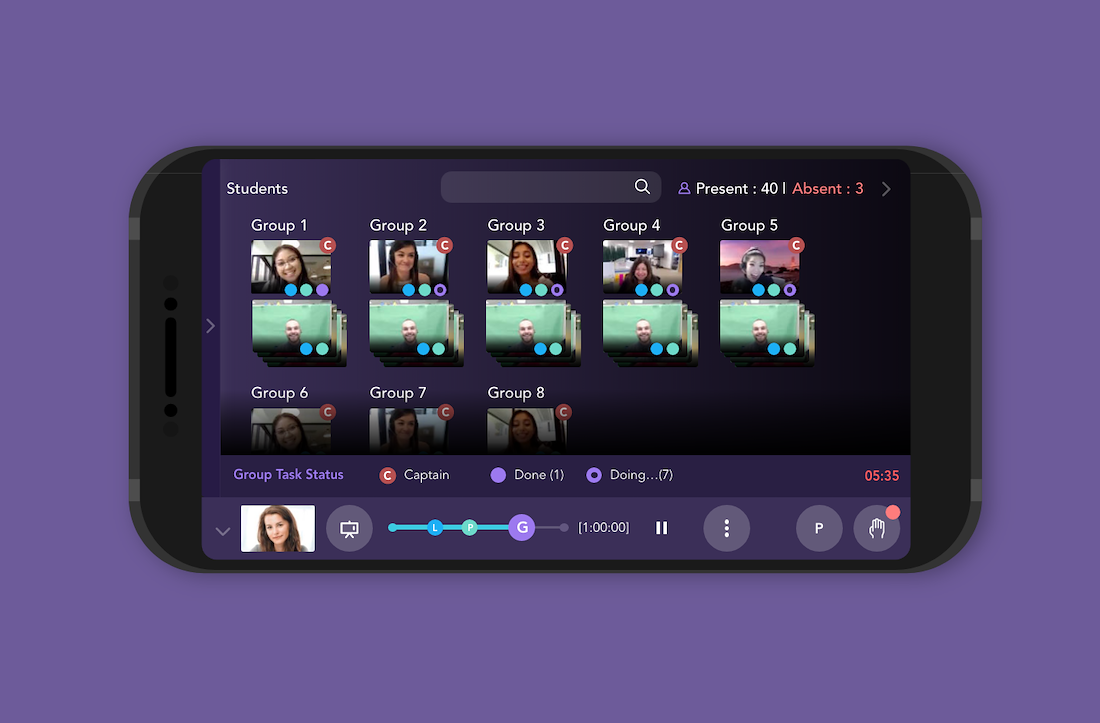Click the Group 7 label
The height and width of the screenshot is (723, 1100).
(x=398, y=393)
